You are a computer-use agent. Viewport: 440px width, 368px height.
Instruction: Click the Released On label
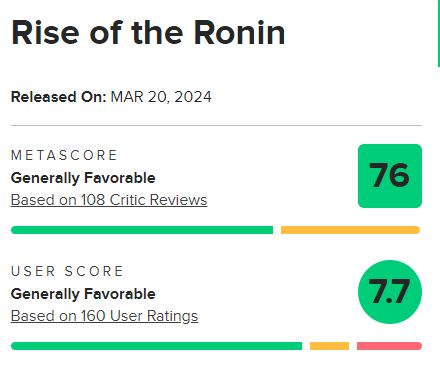coord(59,97)
